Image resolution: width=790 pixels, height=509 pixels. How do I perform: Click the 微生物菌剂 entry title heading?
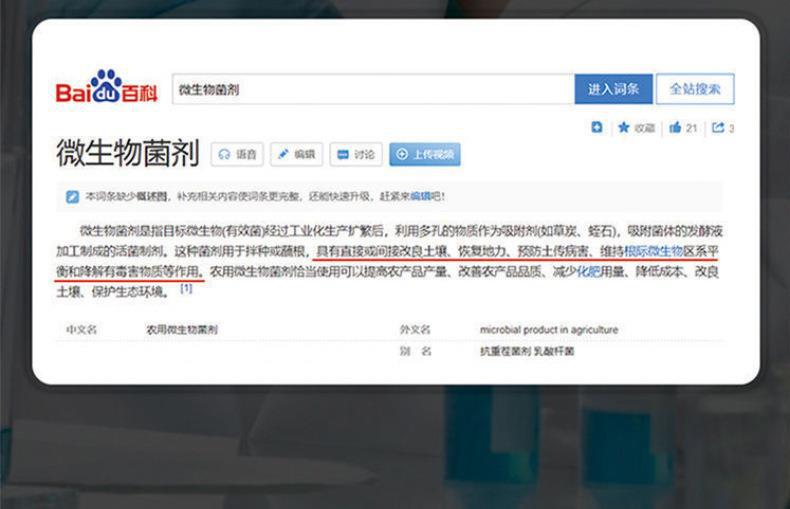pos(128,153)
